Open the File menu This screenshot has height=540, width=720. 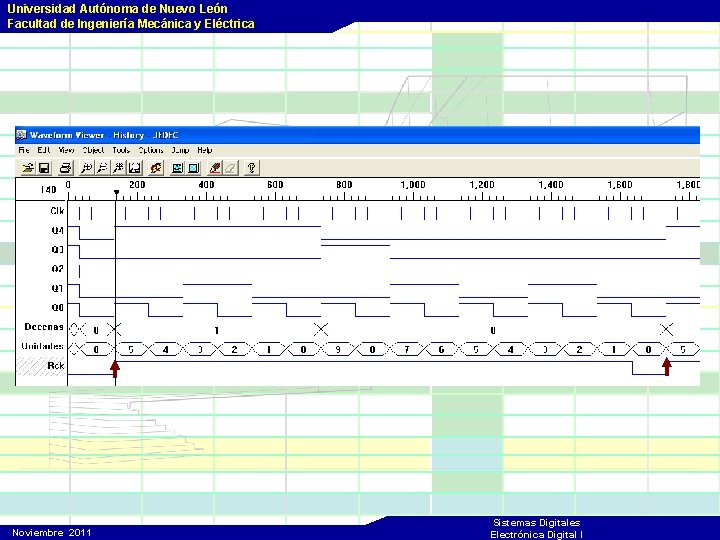point(24,150)
